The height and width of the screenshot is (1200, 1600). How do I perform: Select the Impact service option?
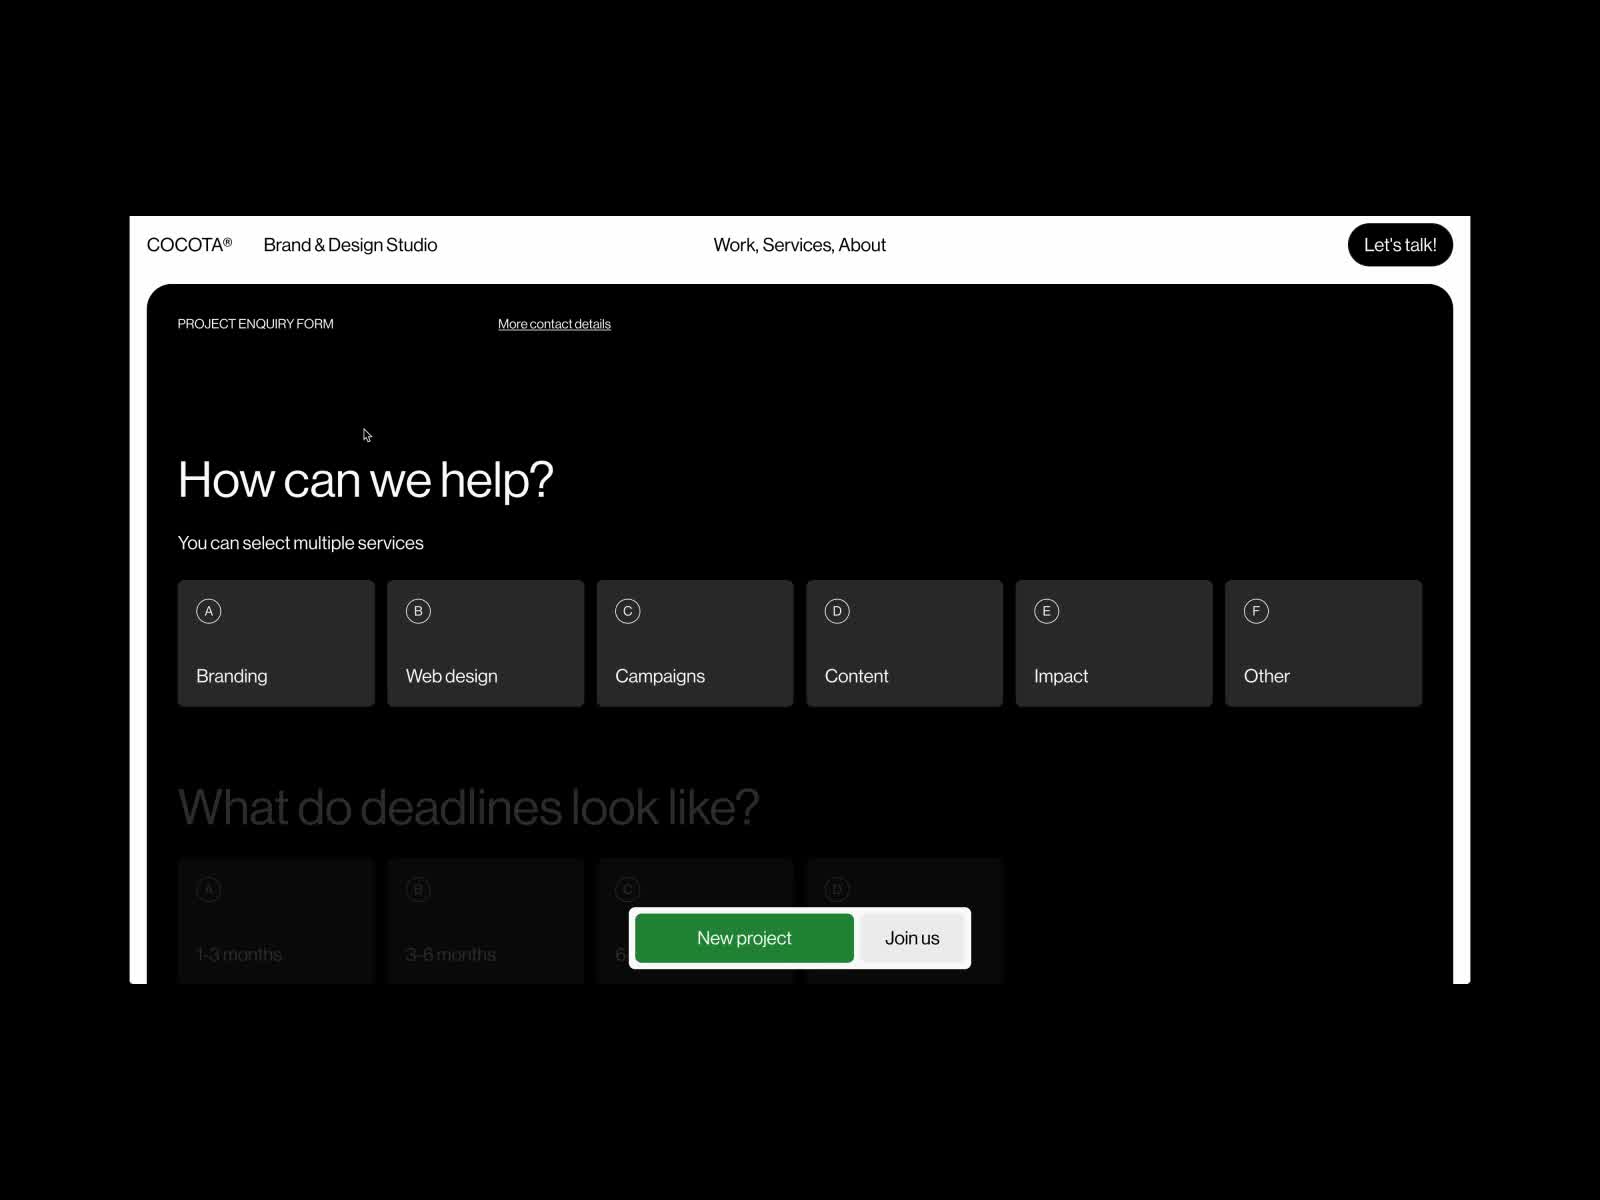(1114, 643)
